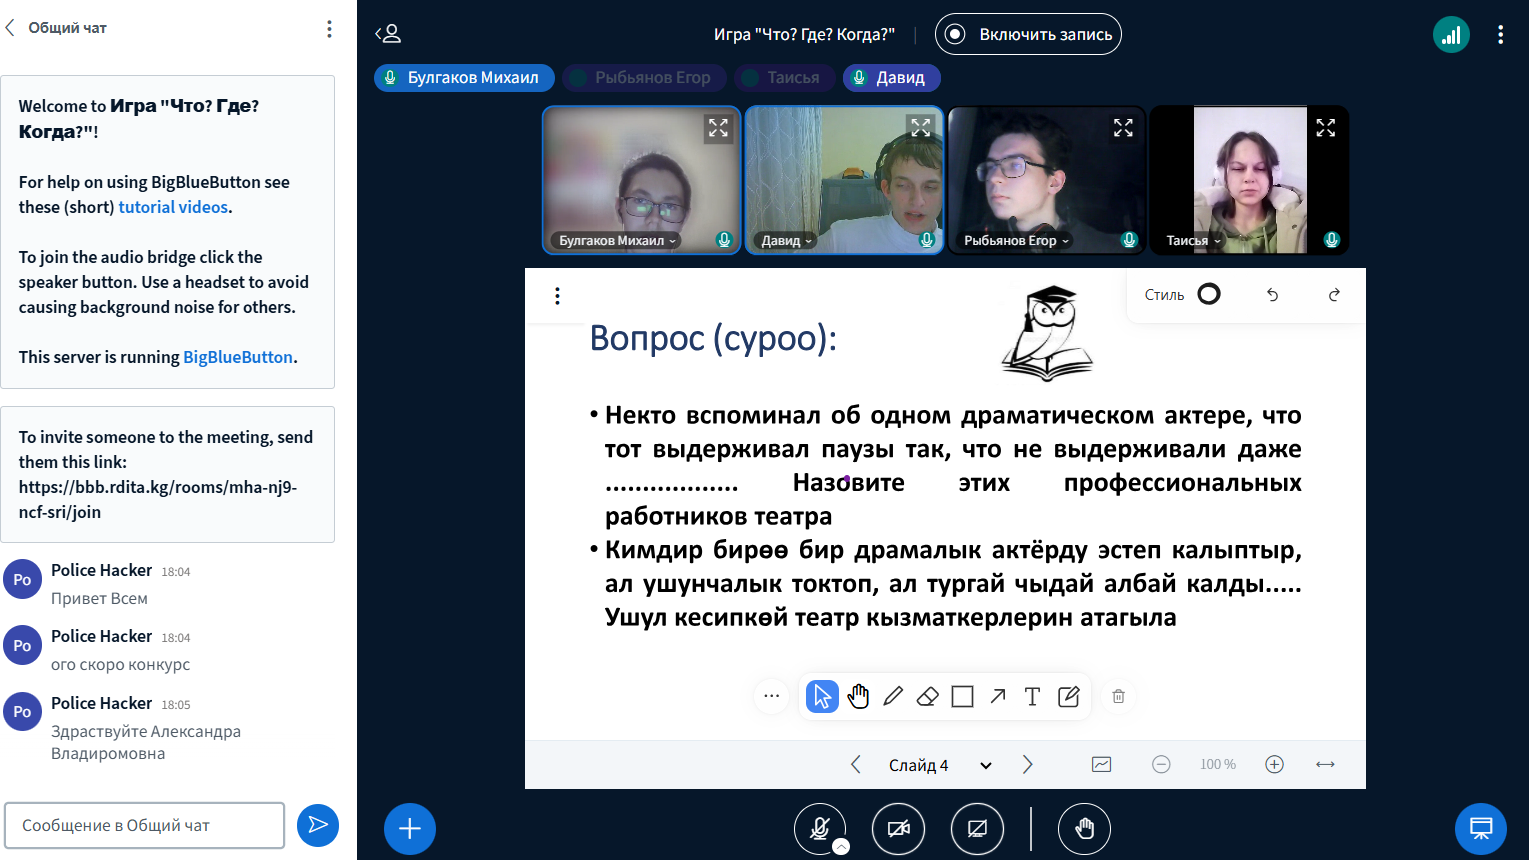Unmute the microphone
Viewport: 1529px width, 860px height.
(820, 828)
